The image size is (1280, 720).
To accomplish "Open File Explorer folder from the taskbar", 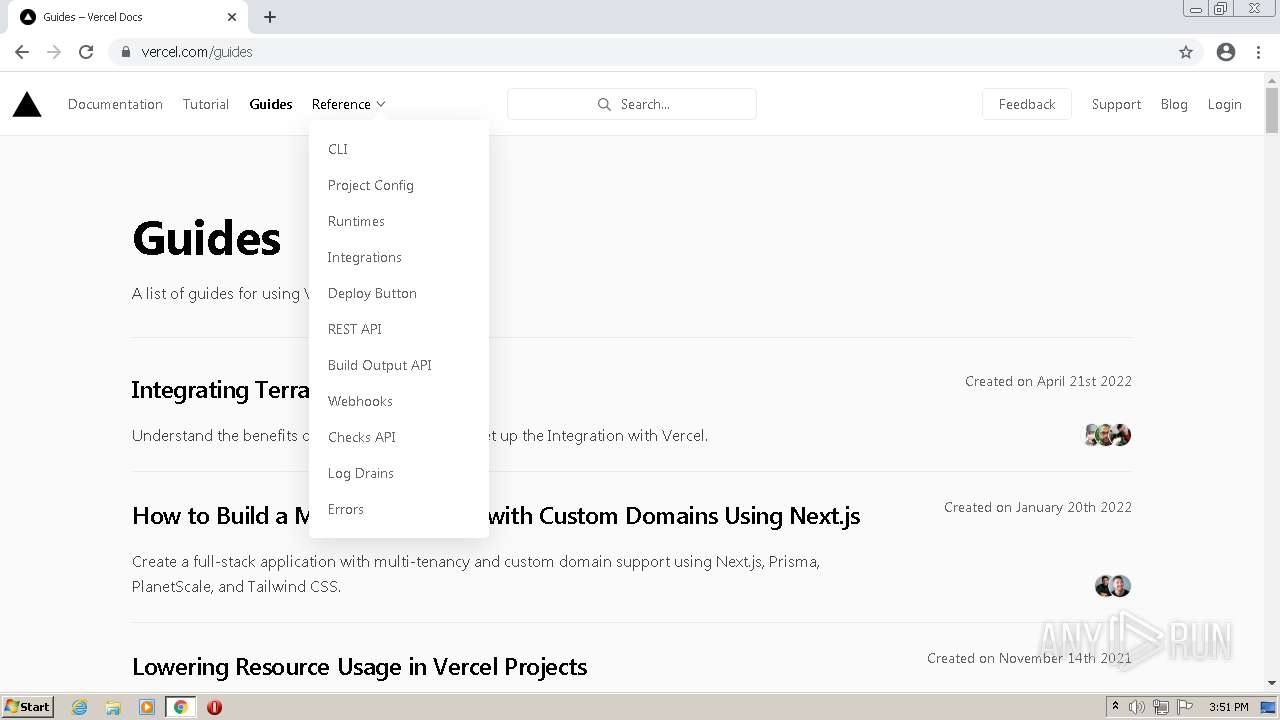I will tap(113, 707).
